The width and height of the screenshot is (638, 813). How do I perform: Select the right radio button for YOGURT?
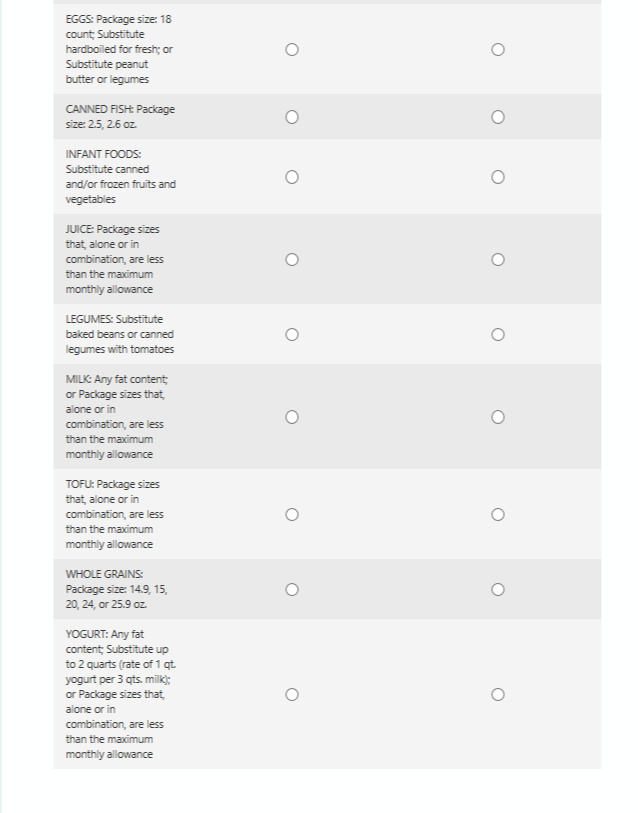[497, 694]
